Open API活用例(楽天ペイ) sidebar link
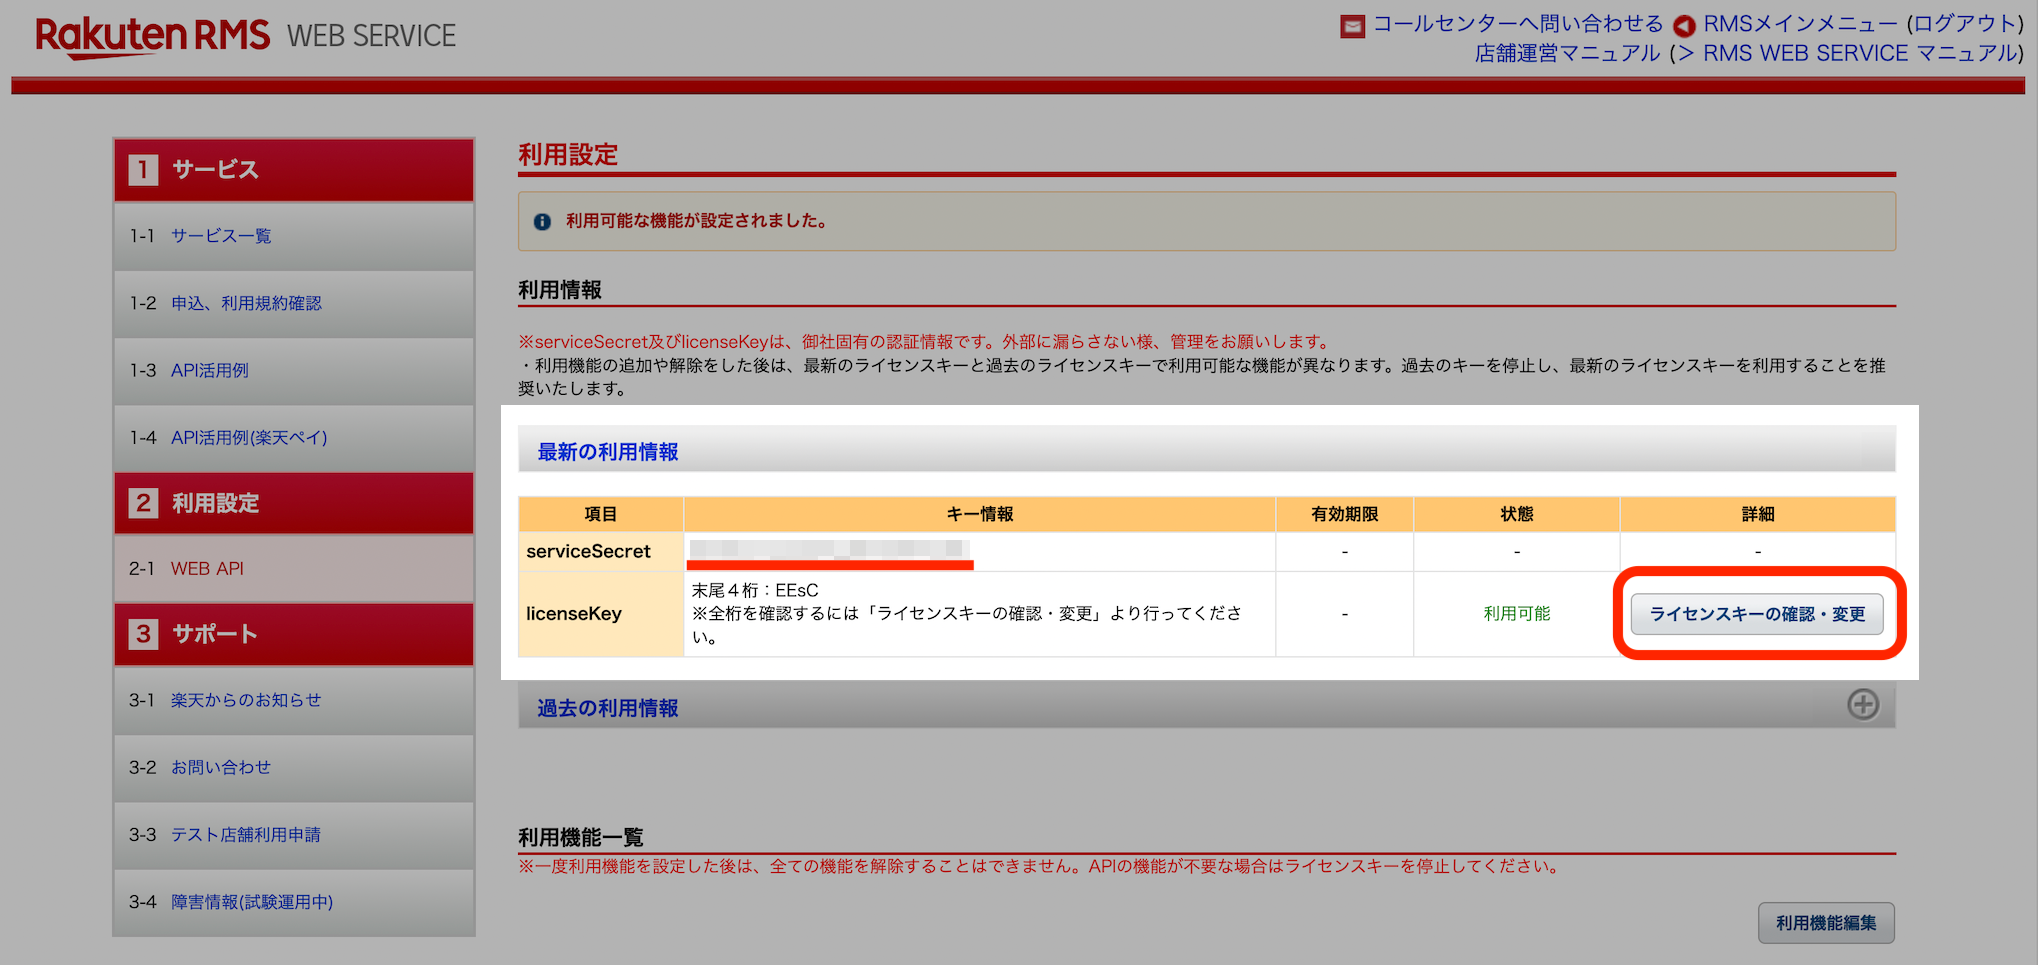The height and width of the screenshot is (965, 2038). tap(249, 437)
